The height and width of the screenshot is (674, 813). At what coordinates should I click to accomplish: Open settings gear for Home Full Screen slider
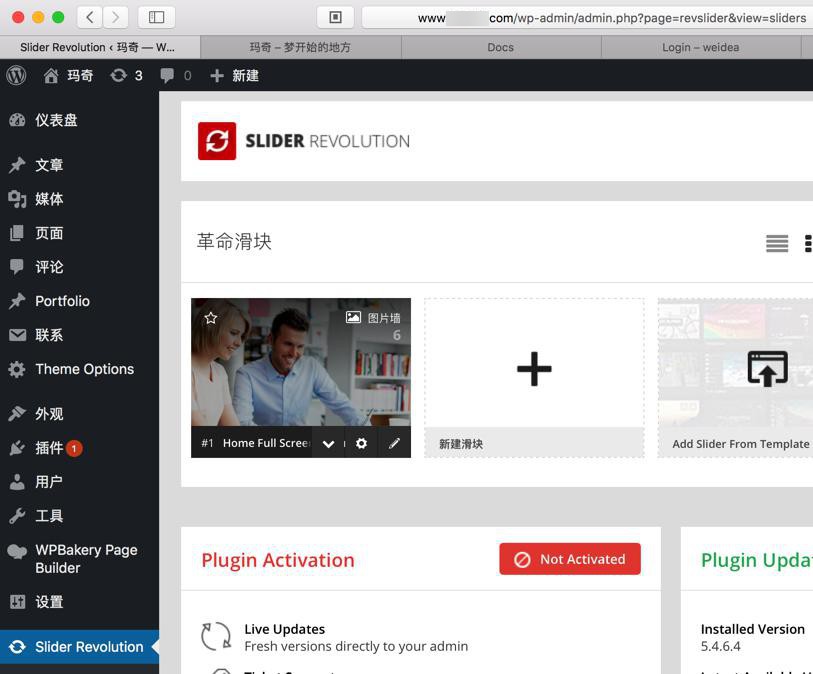(361, 443)
